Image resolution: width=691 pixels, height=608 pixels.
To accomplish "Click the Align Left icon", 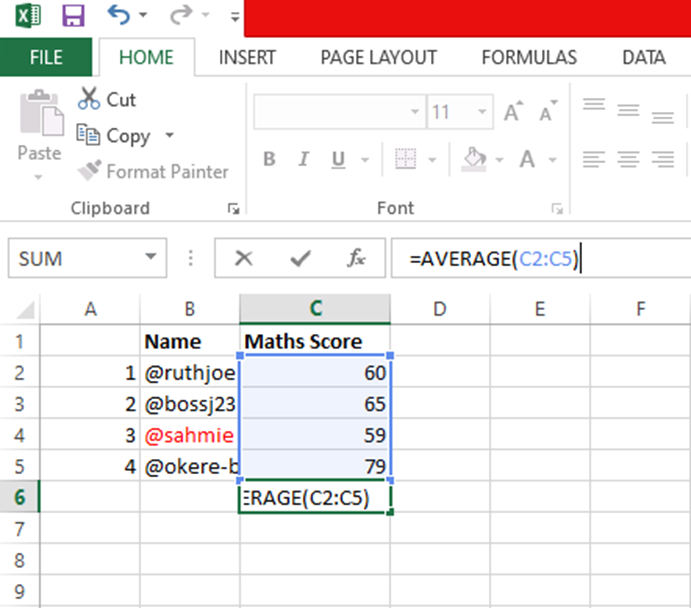I will tap(594, 159).
